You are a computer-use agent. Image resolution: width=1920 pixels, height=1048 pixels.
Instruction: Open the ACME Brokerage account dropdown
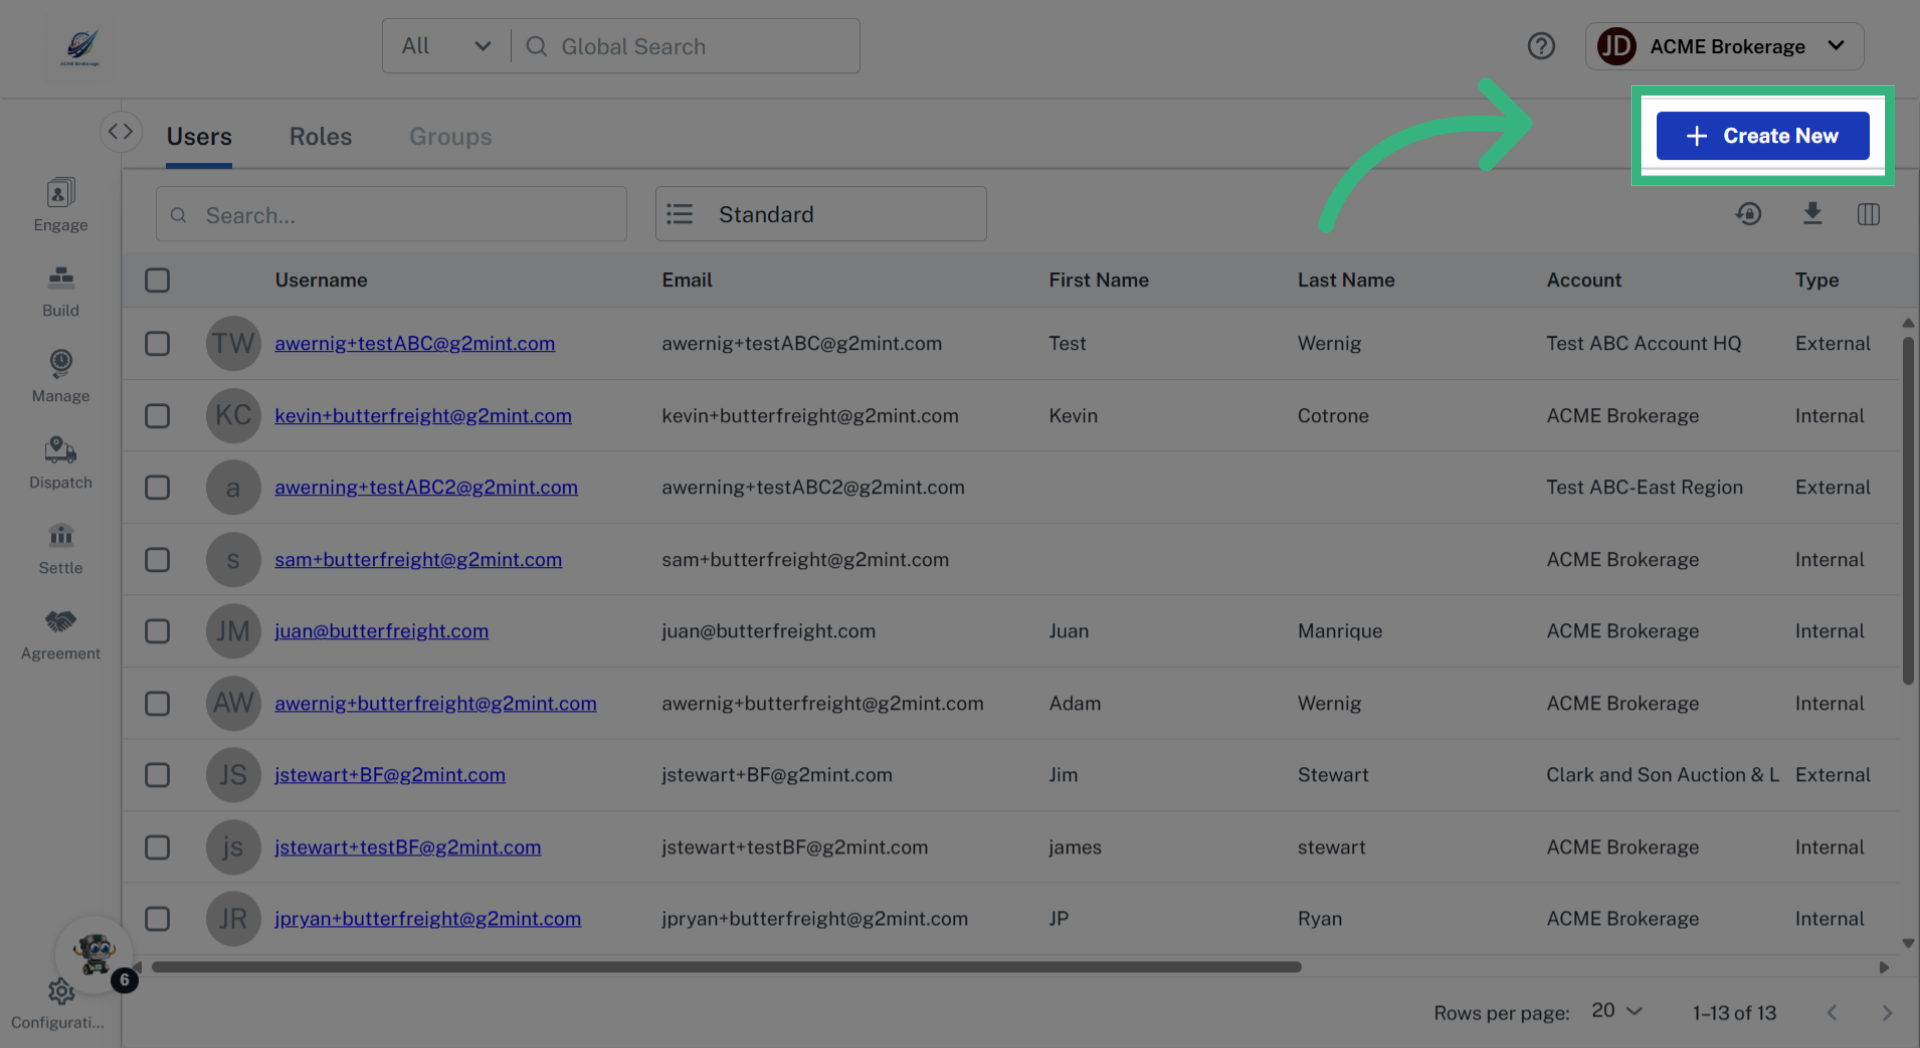(1724, 46)
